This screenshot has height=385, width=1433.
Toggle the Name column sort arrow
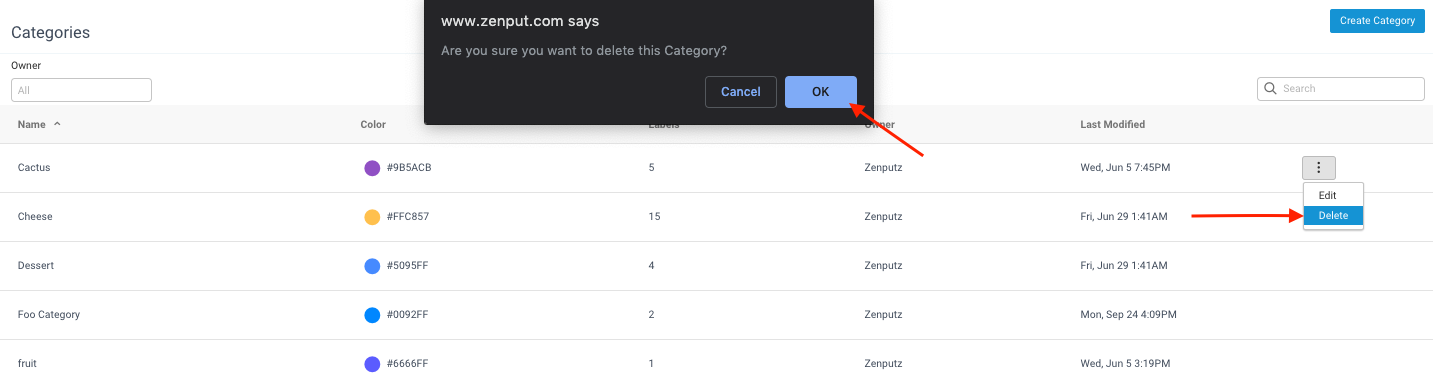(57, 124)
